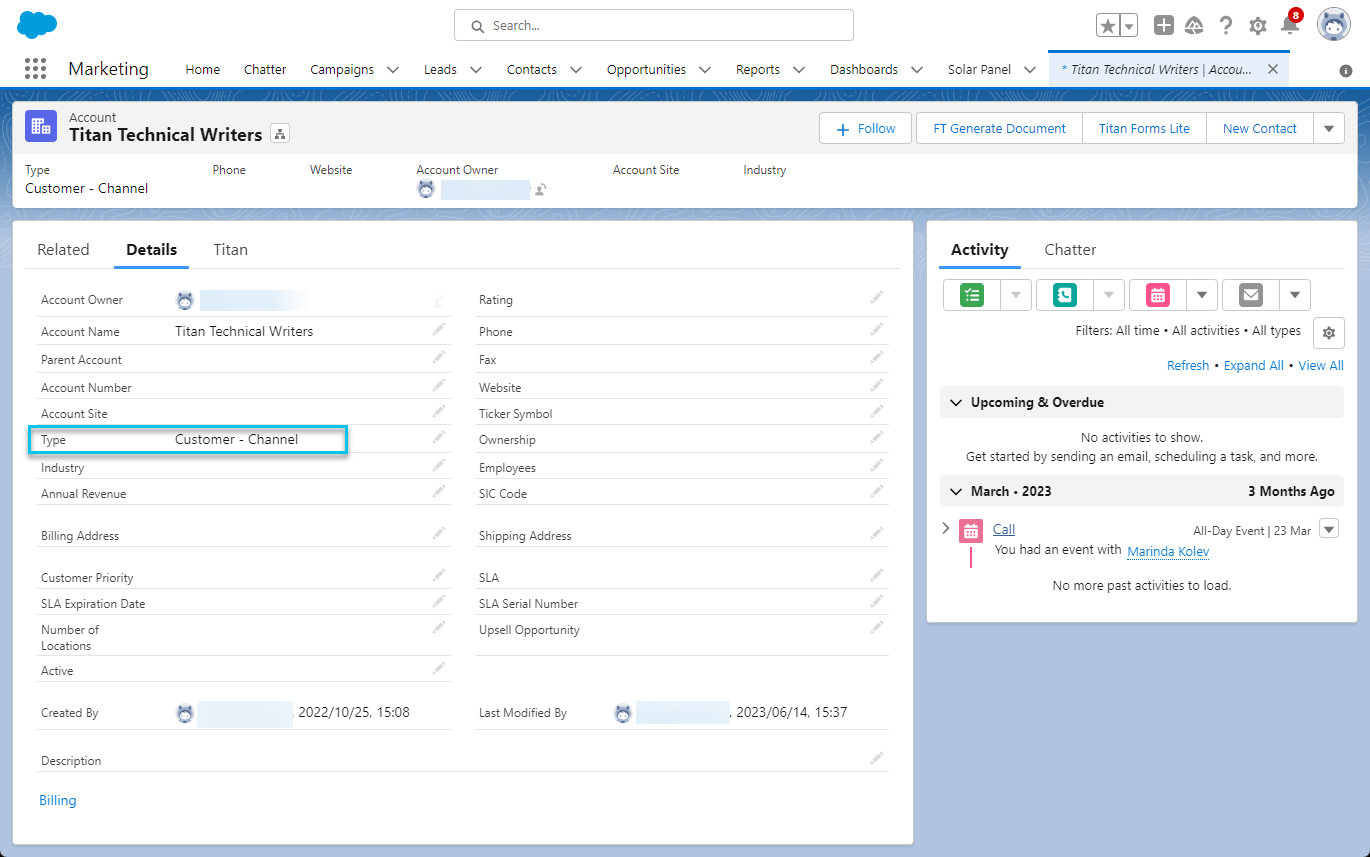
Task: Open the Marinda Kolev link
Action: click(x=1168, y=551)
